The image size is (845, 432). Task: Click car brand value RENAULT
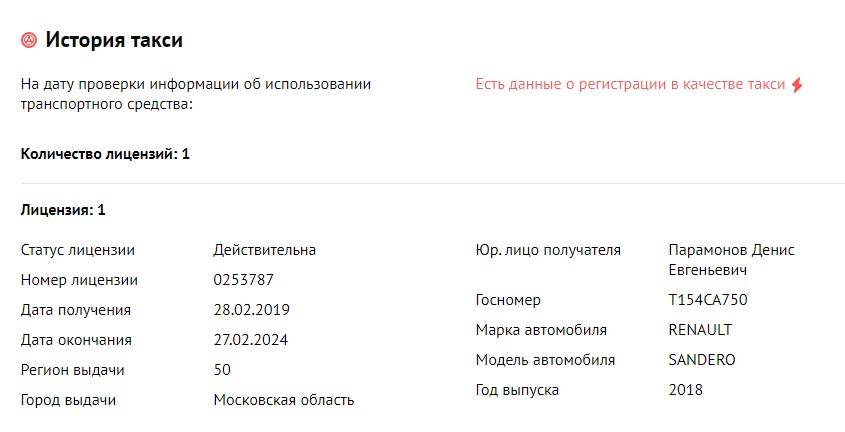(700, 330)
